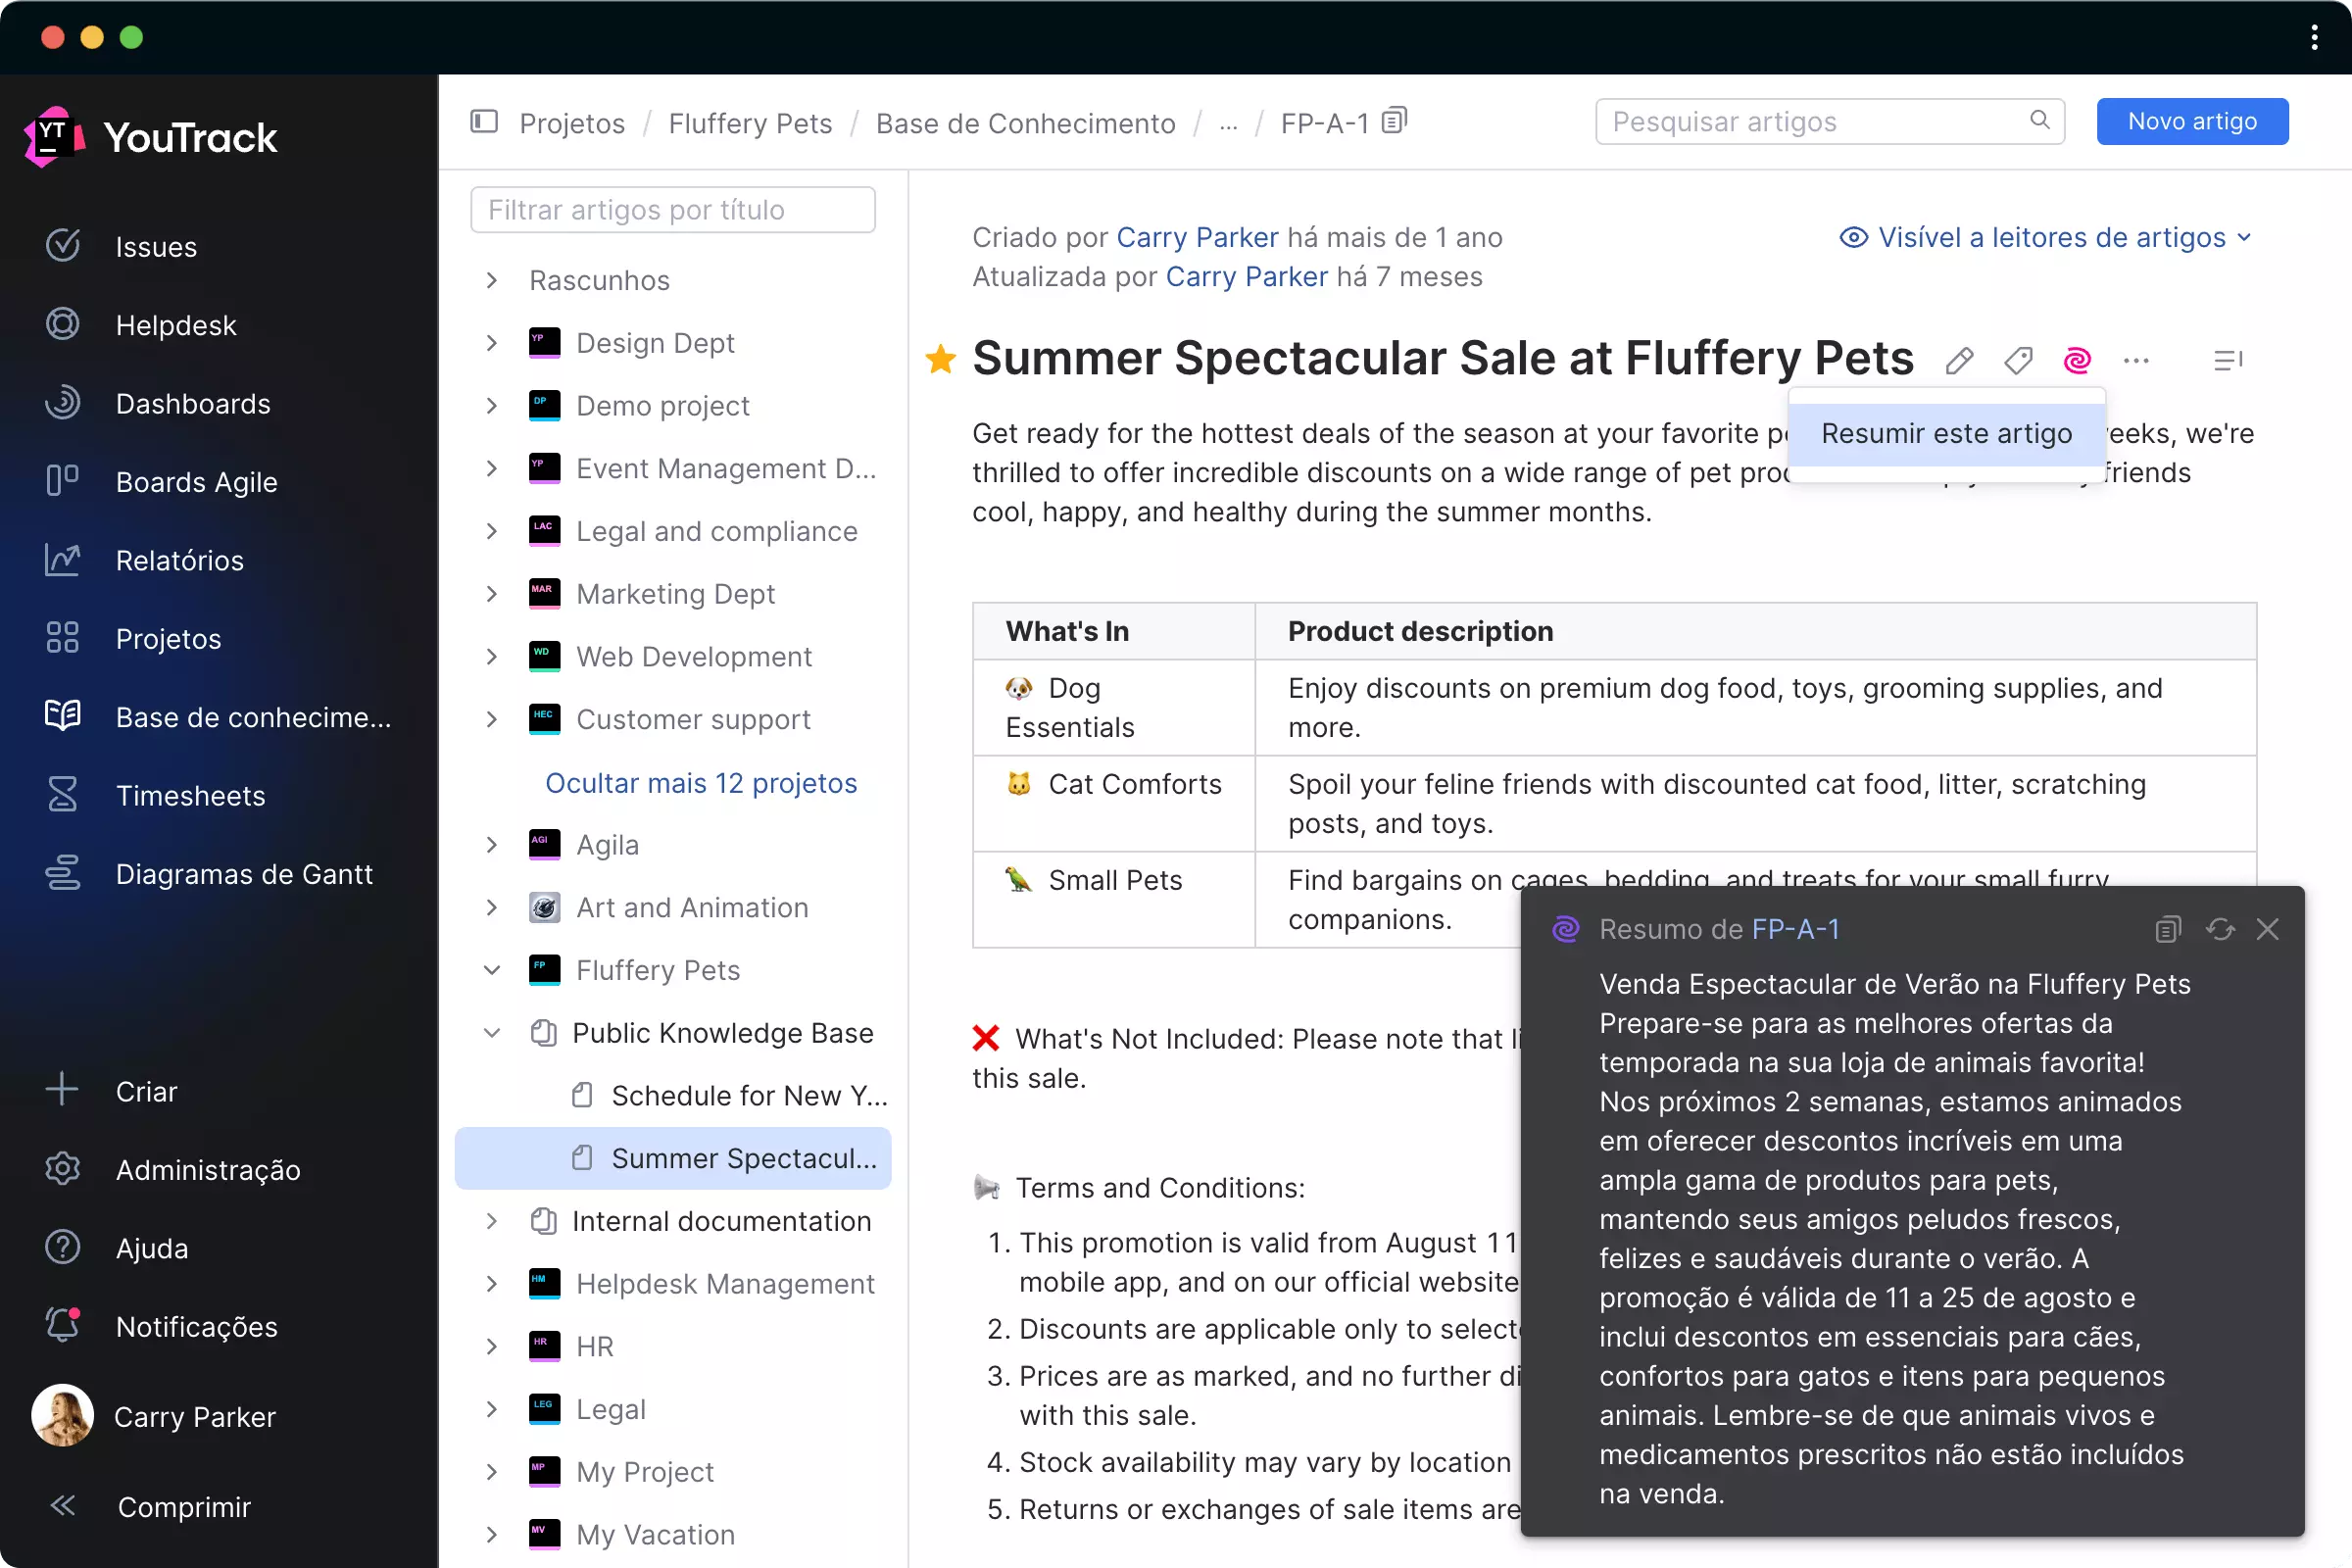Copy the FP-A-1 article ID icon
Screen dimensions: 2352x1568
pyautogui.click(x=1394, y=122)
